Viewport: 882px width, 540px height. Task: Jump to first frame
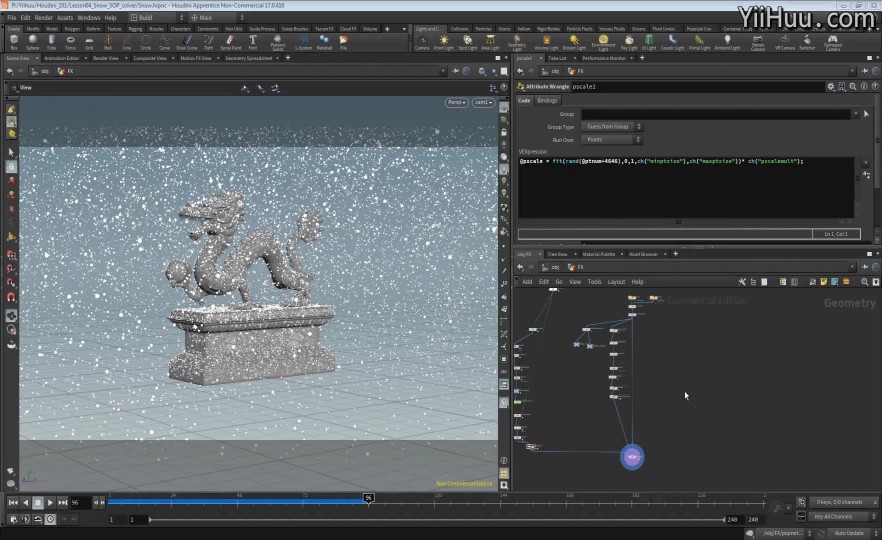13,502
